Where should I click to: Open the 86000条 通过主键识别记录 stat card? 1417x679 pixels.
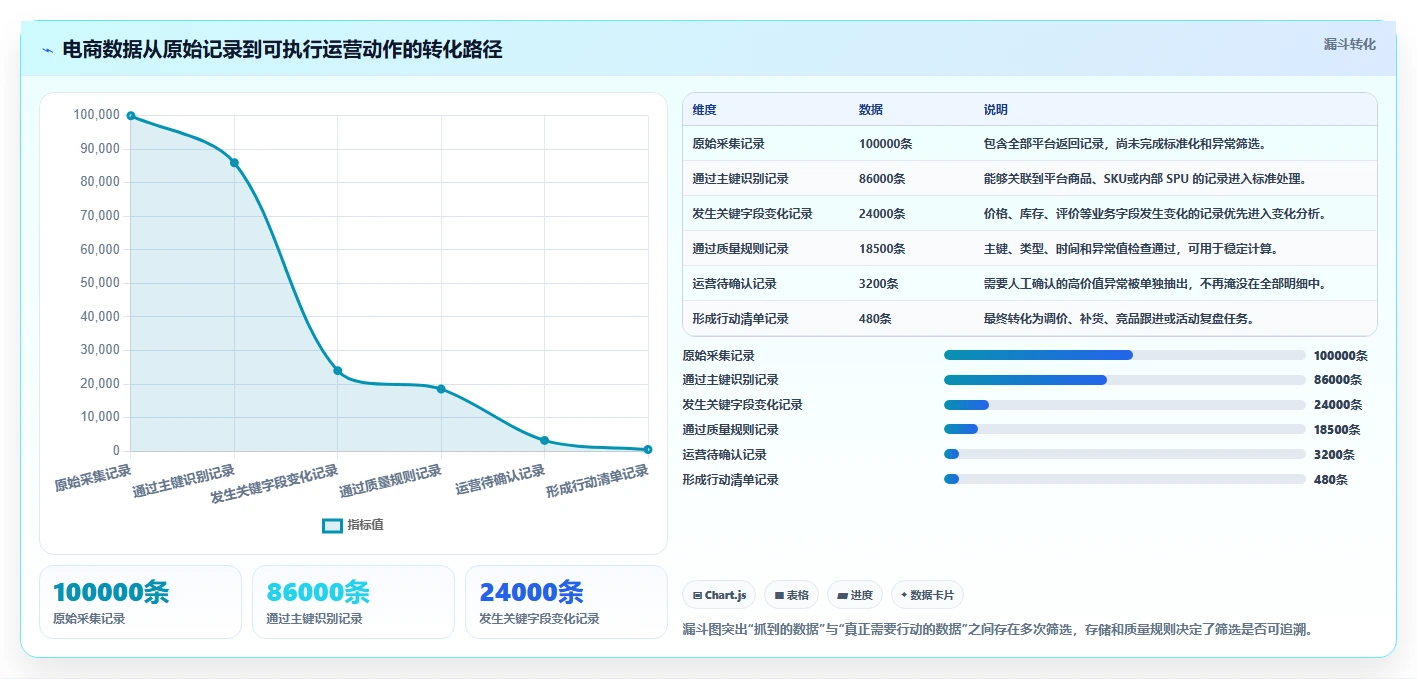coord(353,602)
